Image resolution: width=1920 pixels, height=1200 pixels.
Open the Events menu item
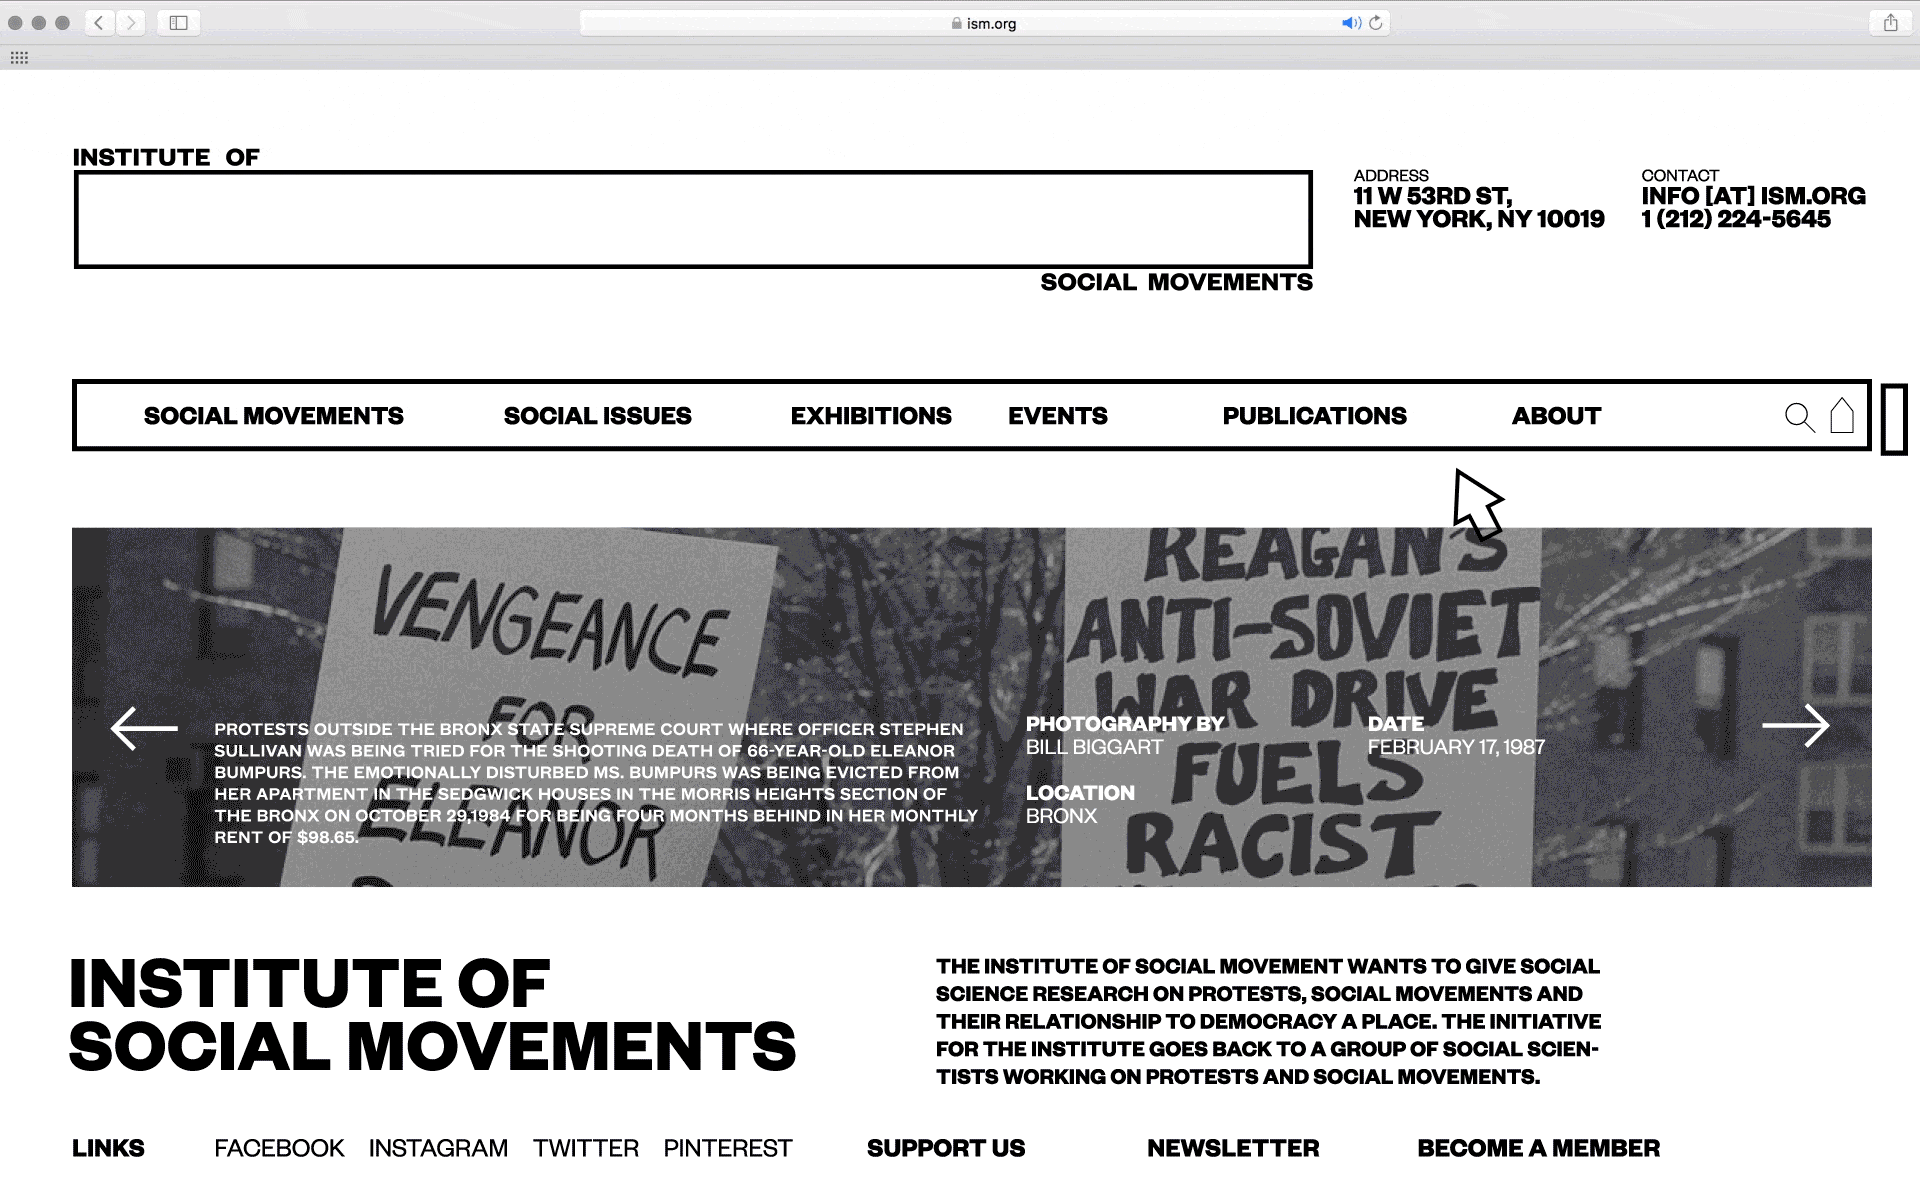[x=1058, y=416]
